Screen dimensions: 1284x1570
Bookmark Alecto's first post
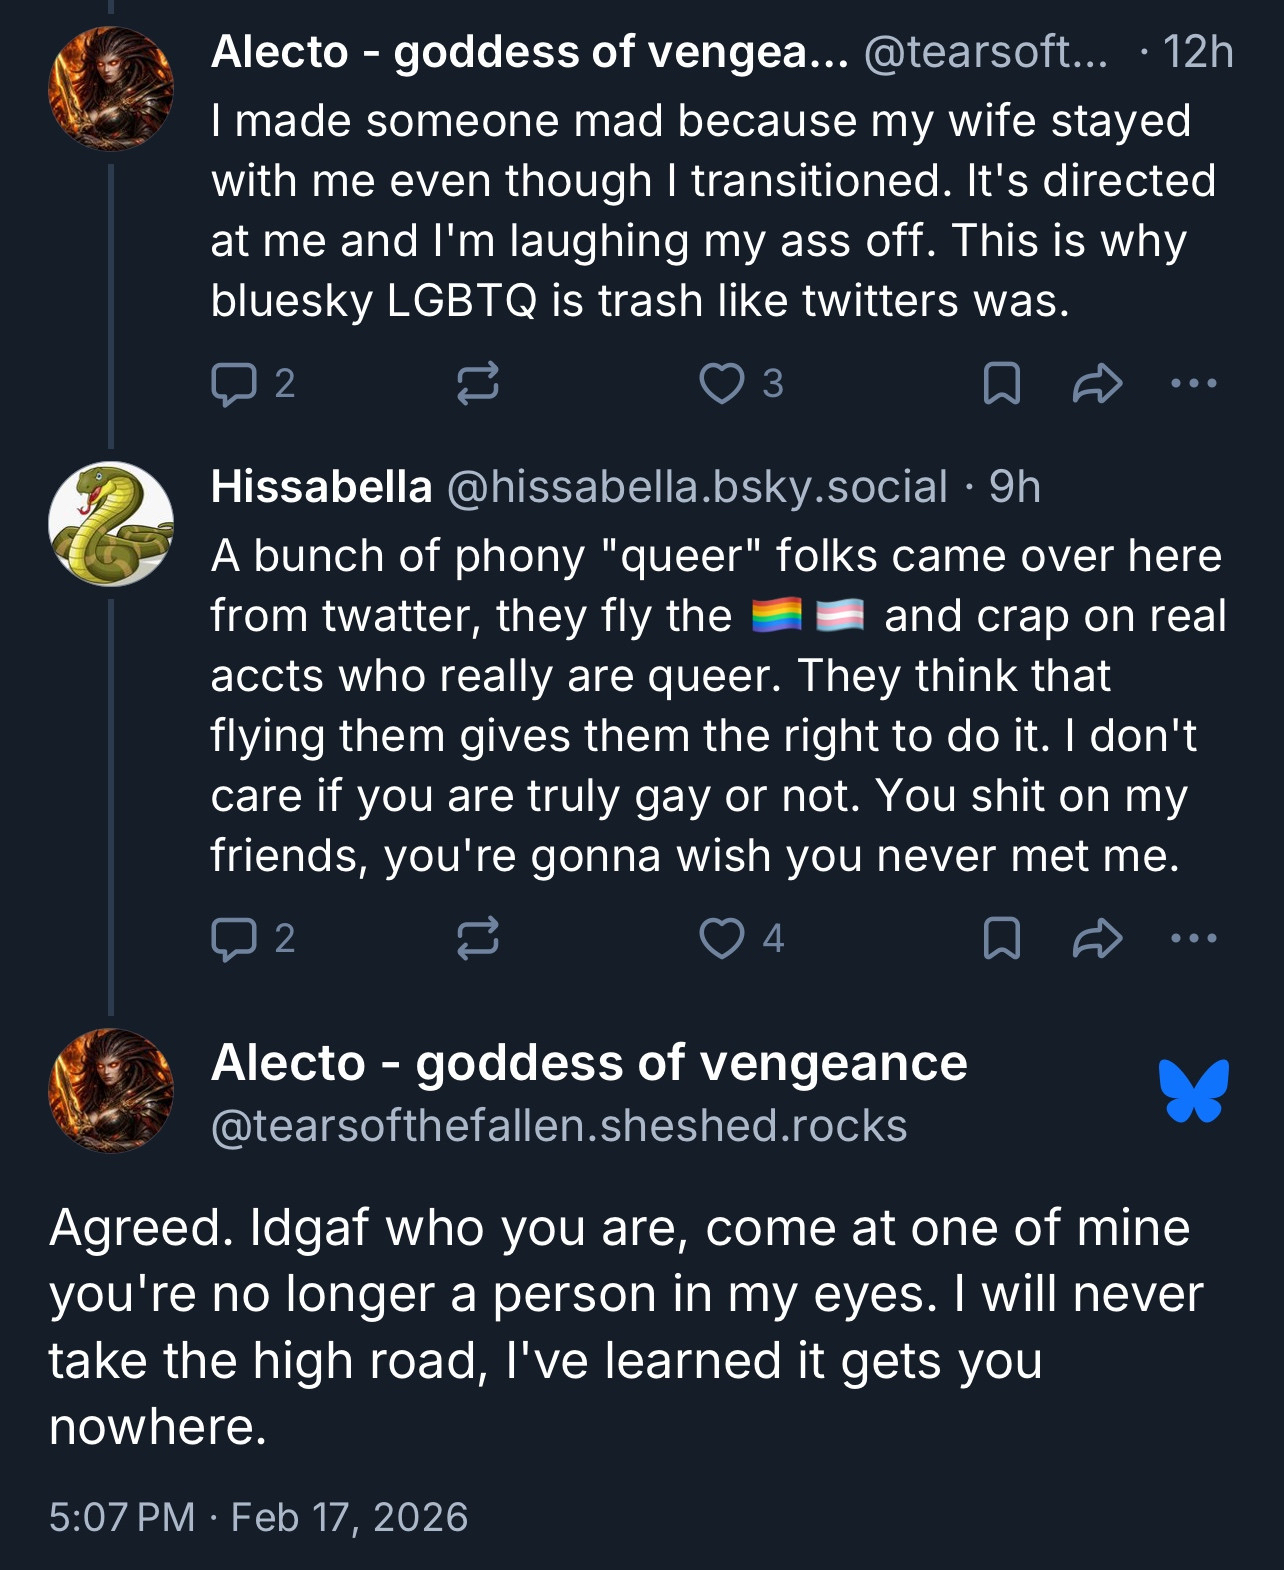[1001, 384]
